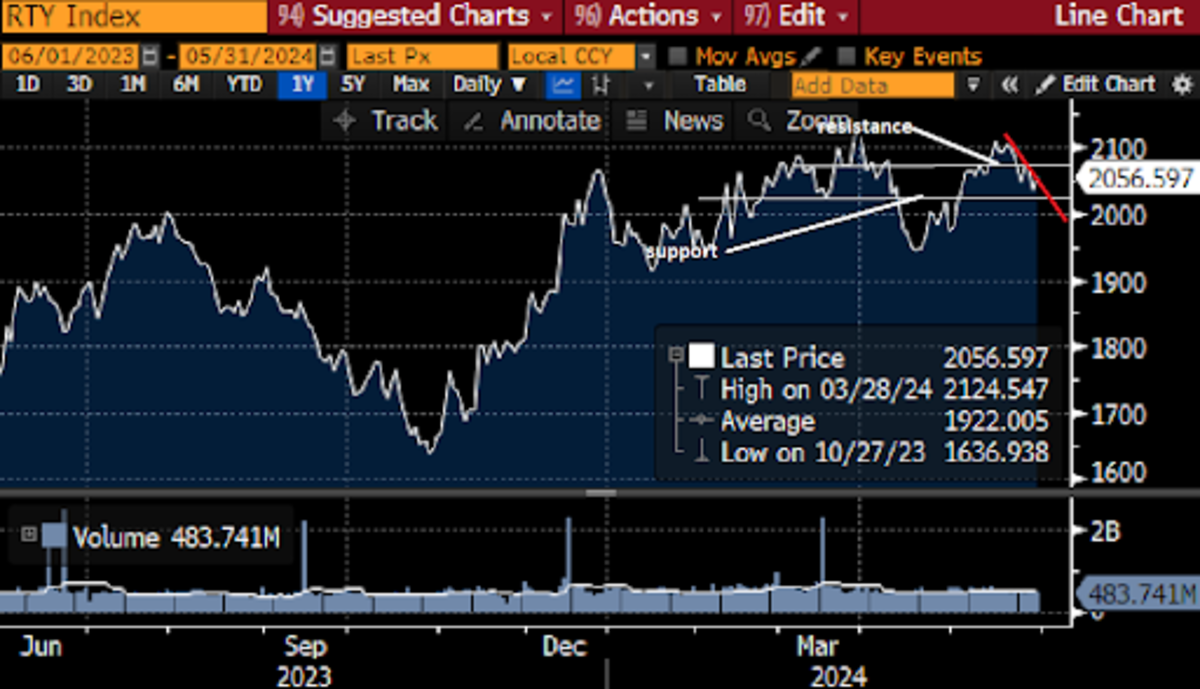Activate the Track crosshair tool
The height and width of the screenshot is (689, 1200).
[386, 121]
